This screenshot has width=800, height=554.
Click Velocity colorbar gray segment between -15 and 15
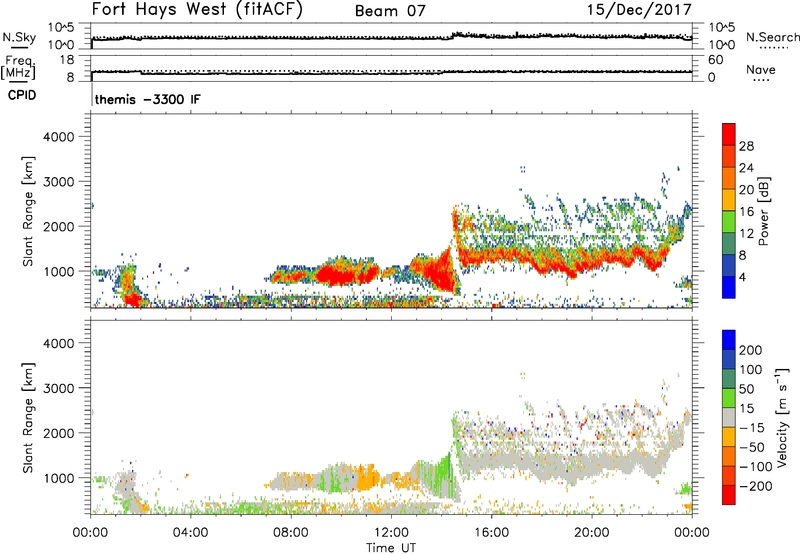[x=729, y=418]
